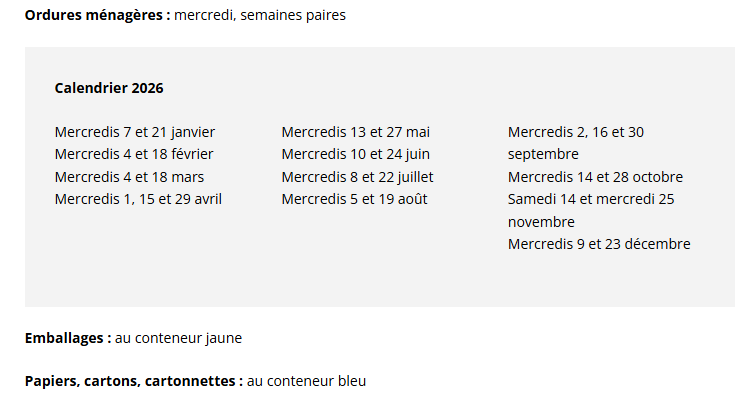
Task: Click the 'Ordures ménagères :' bold label
Action: (97, 16)
